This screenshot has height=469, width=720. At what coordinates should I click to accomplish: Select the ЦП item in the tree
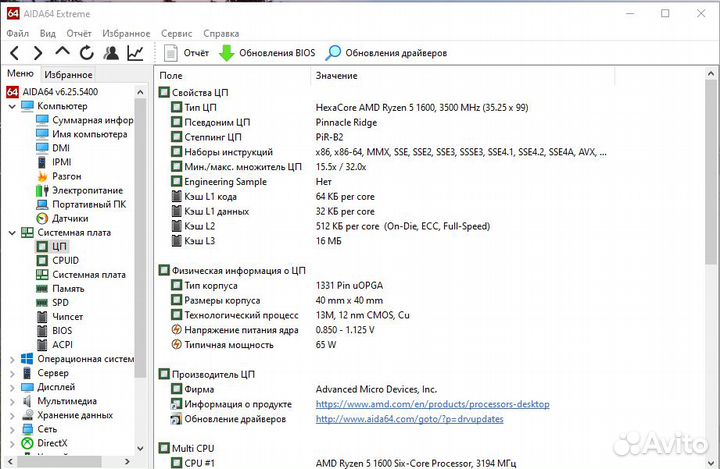click(x=52, y=247)
